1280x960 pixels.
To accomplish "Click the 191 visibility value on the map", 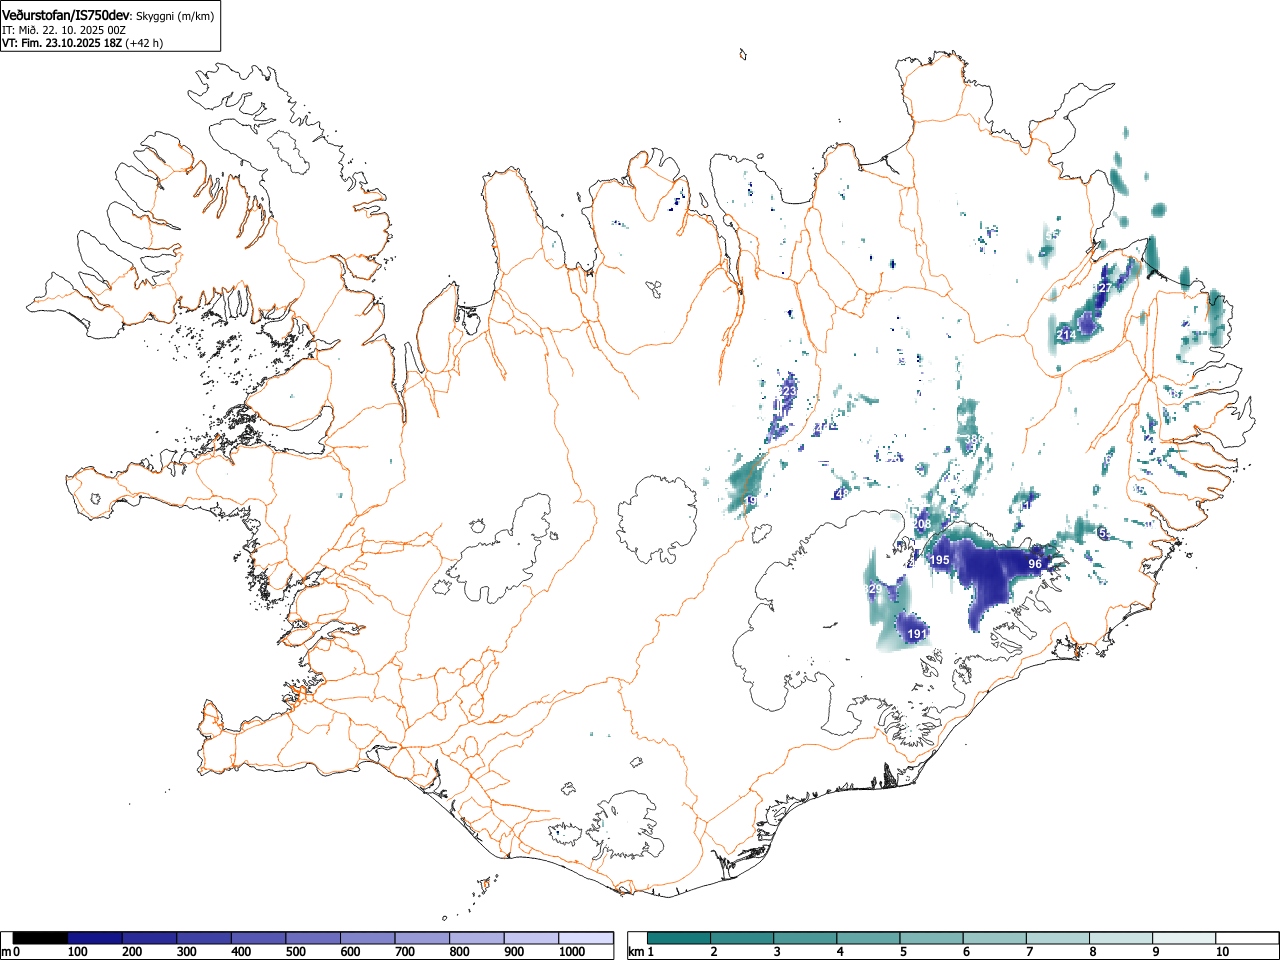I will point(917,634).
